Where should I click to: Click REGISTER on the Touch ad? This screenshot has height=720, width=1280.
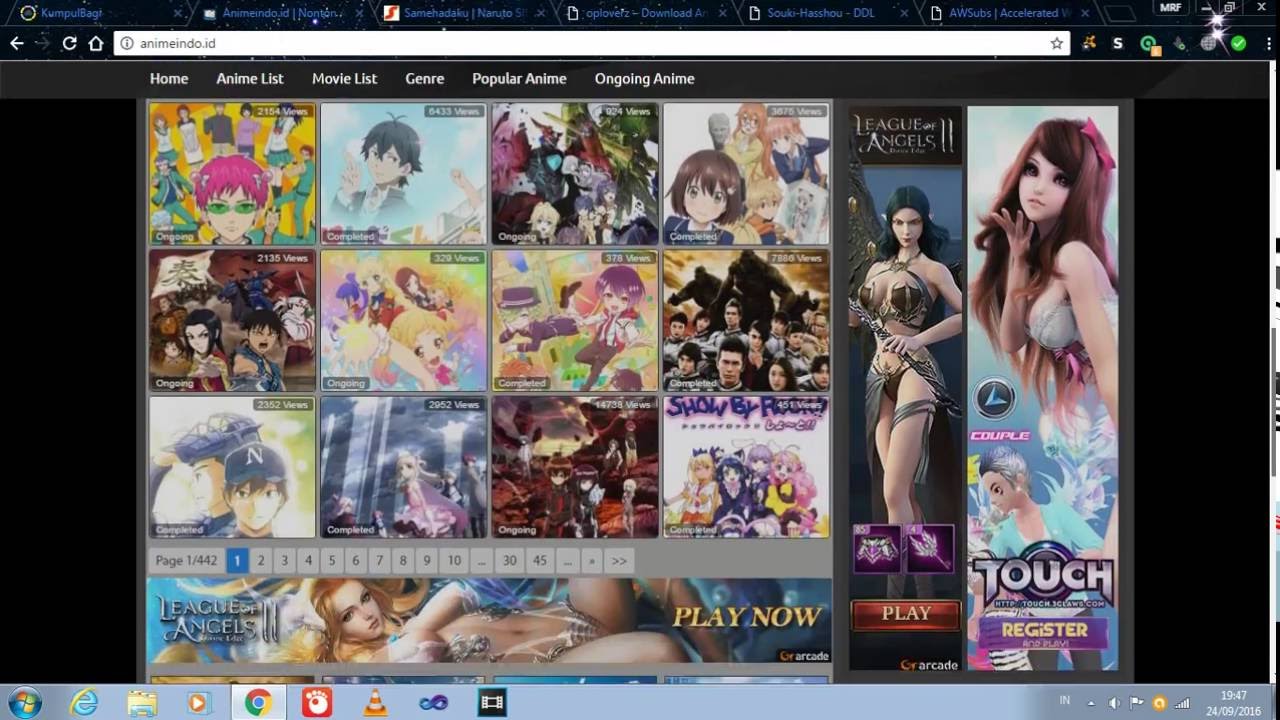tap(1044, 630)
